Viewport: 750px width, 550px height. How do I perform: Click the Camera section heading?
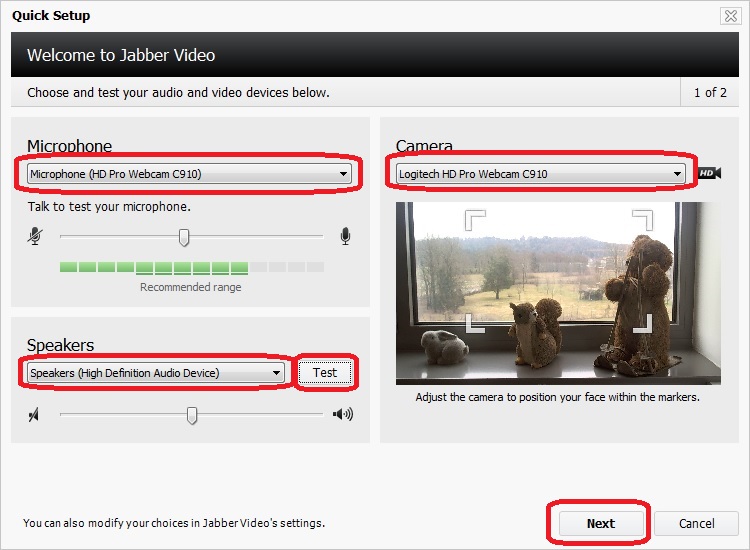click(x=424, y=146)
